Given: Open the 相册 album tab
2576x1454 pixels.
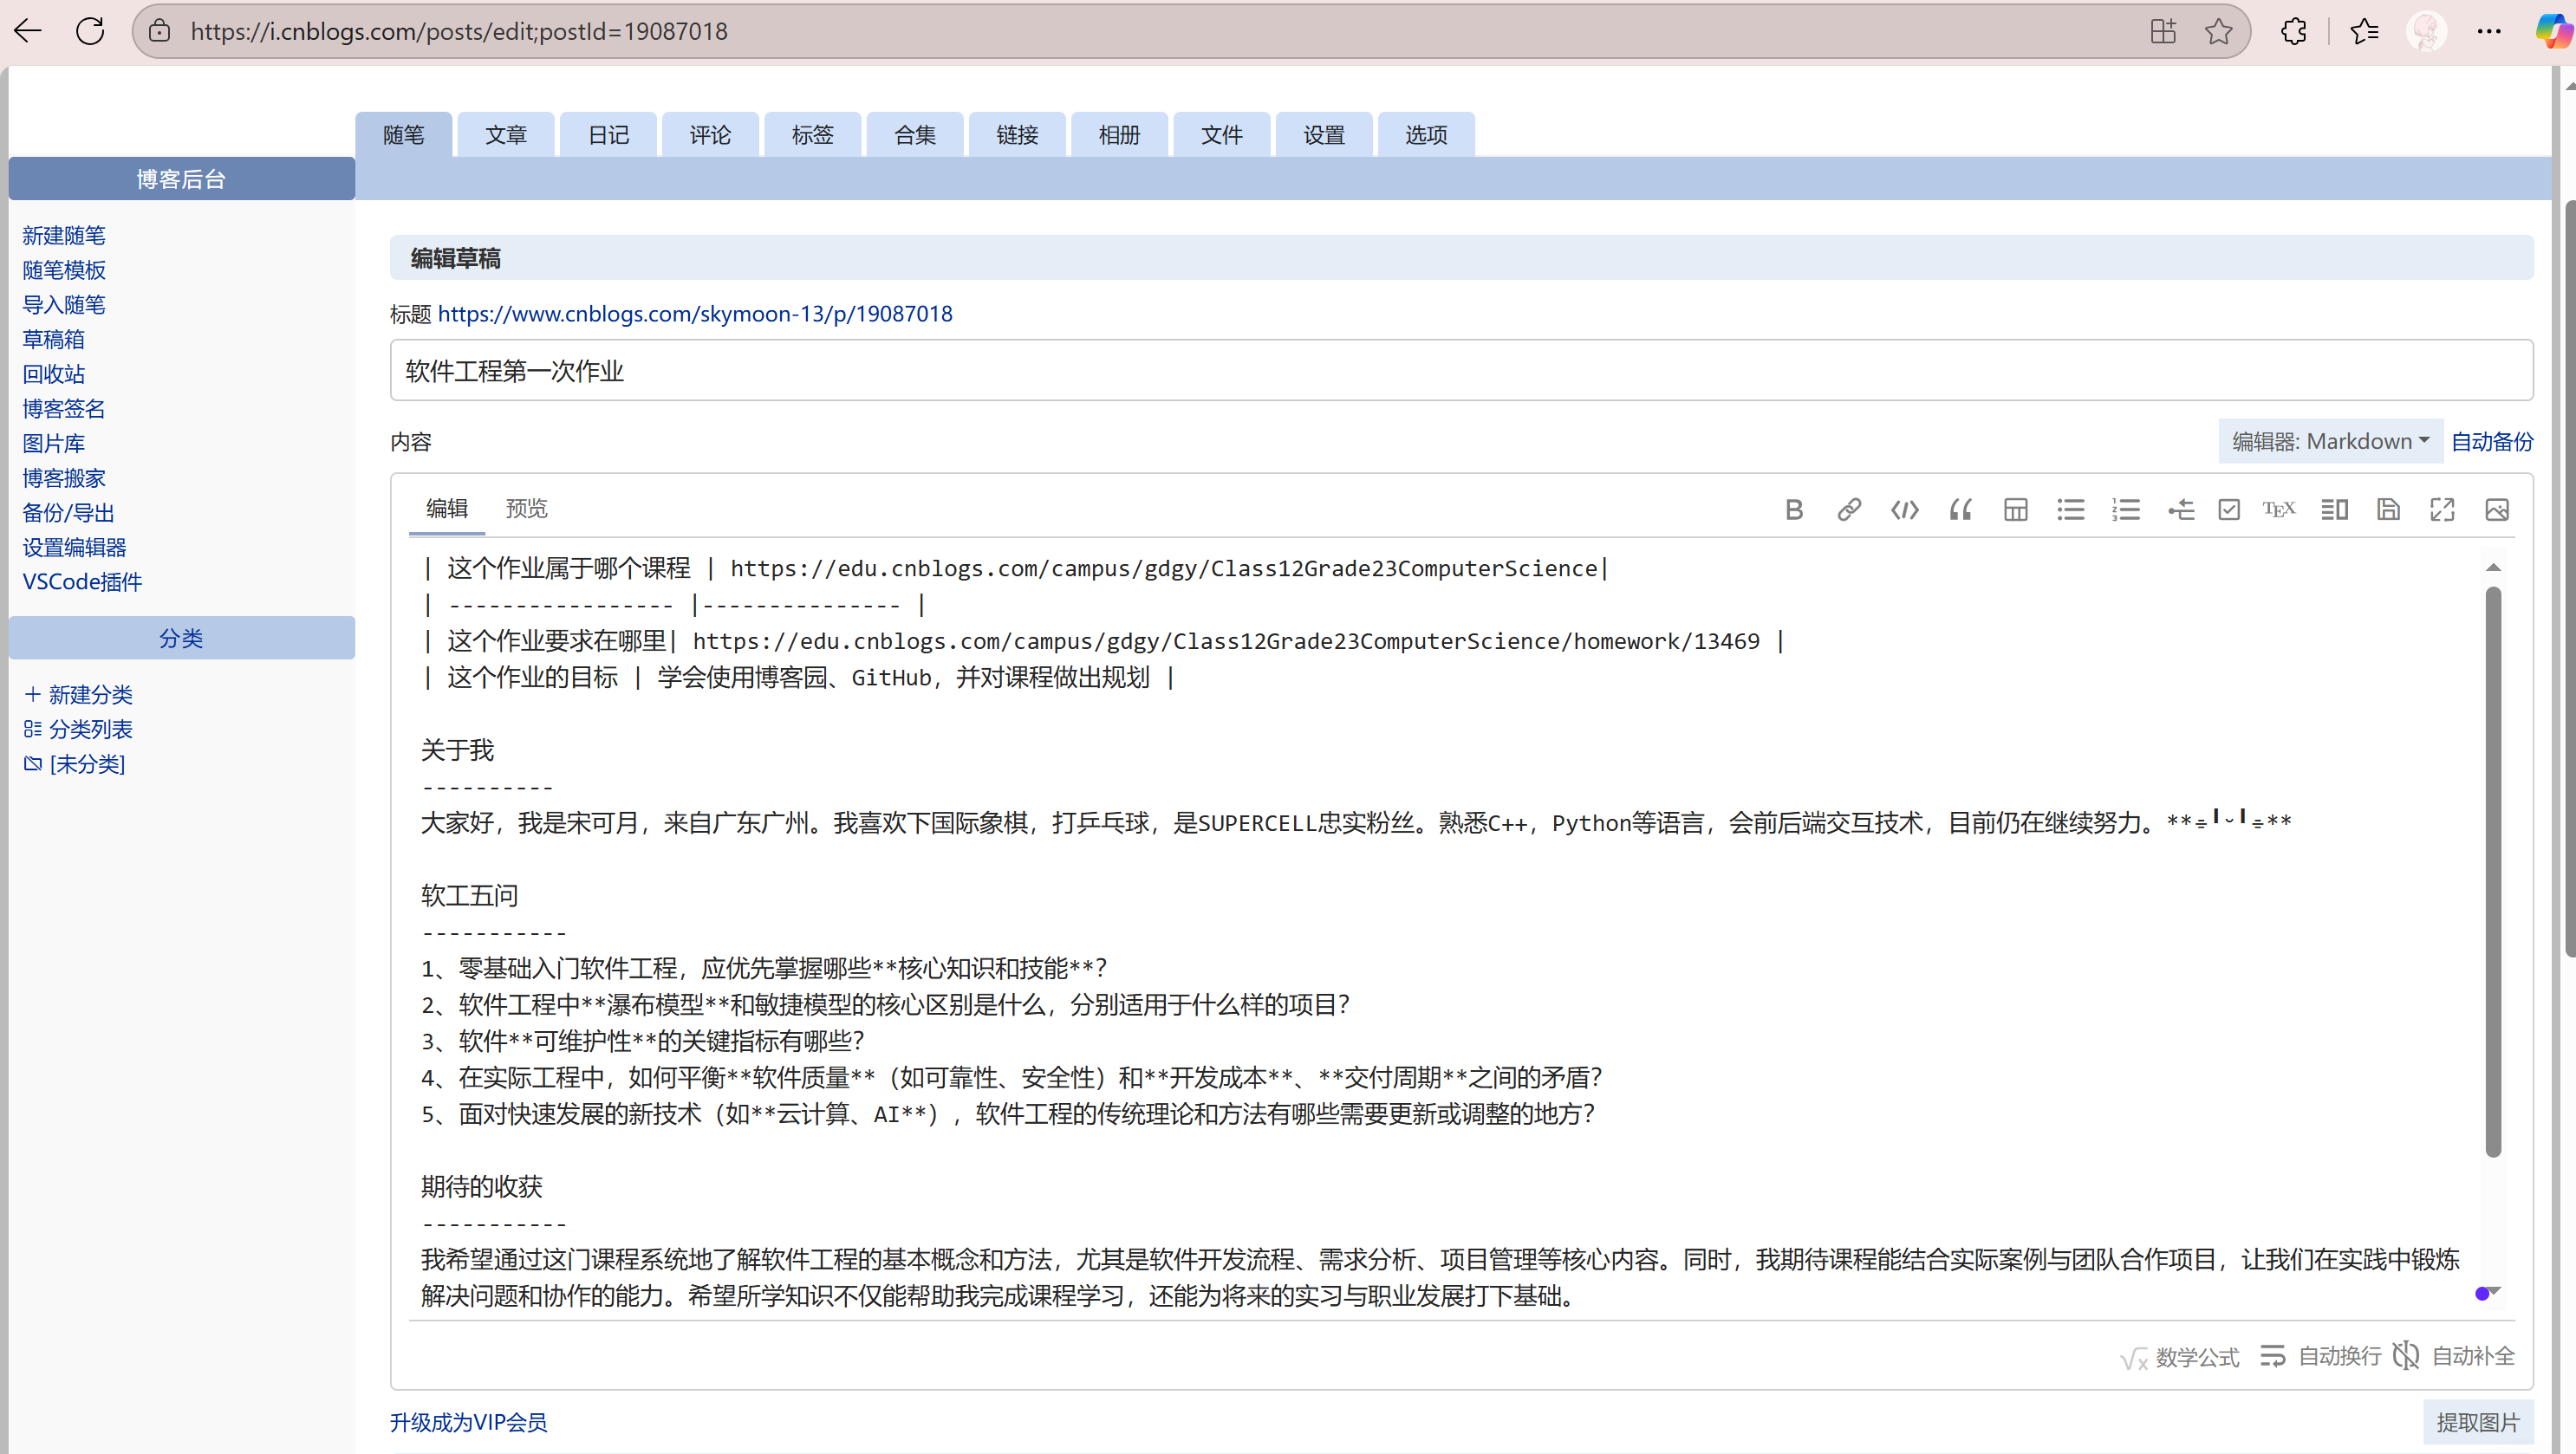Looking at the screenshot, I should click(1119, 134).
